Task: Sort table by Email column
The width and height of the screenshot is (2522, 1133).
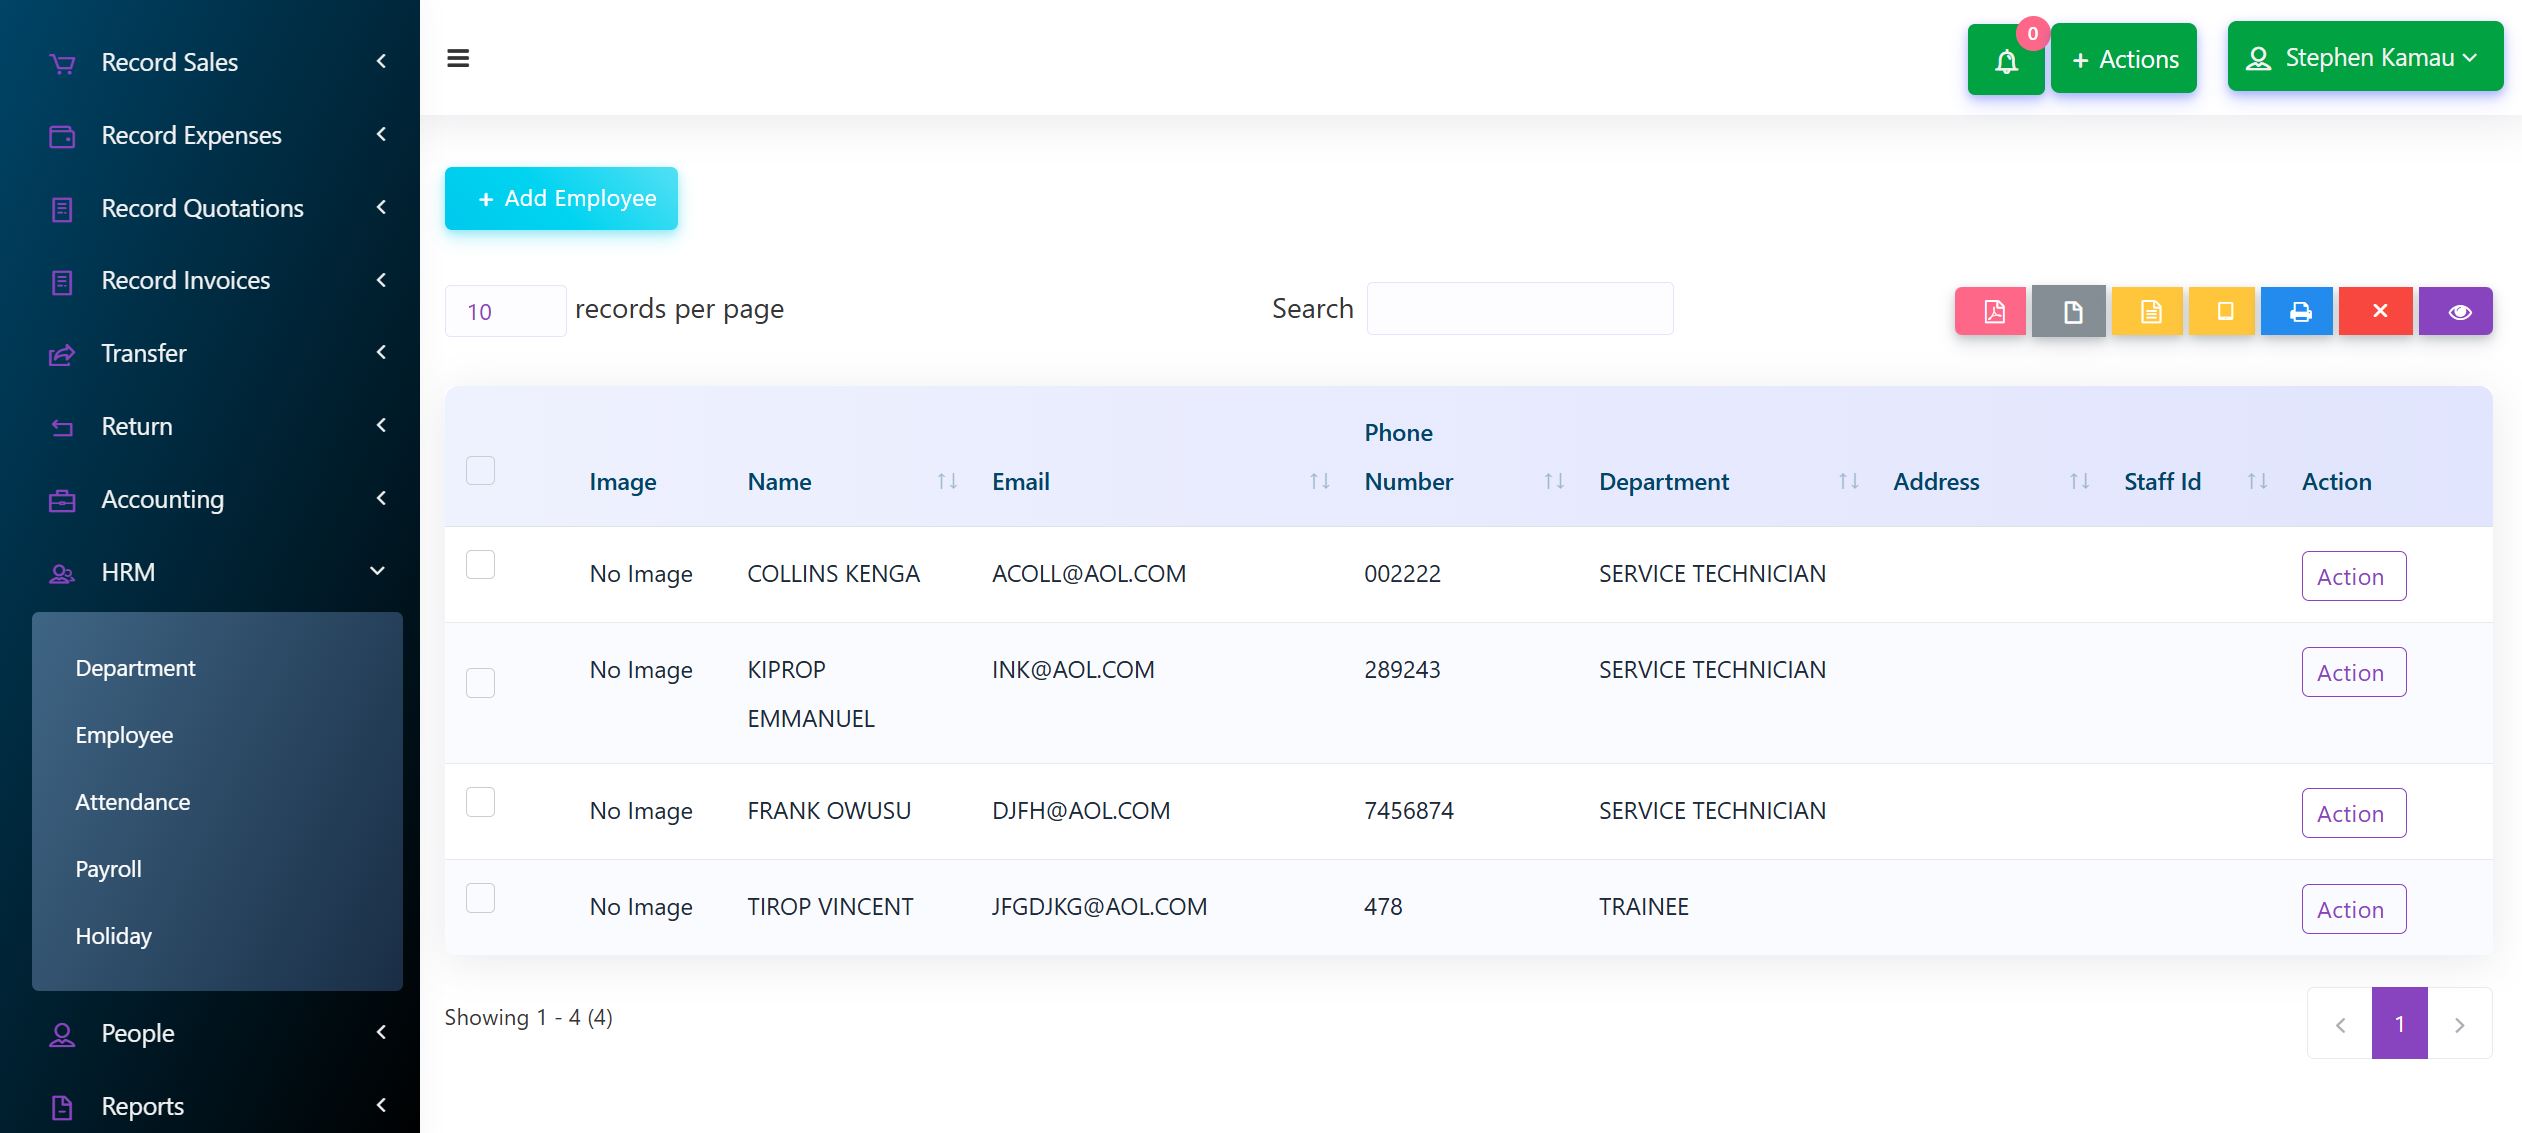Action: coord(1319,482)
